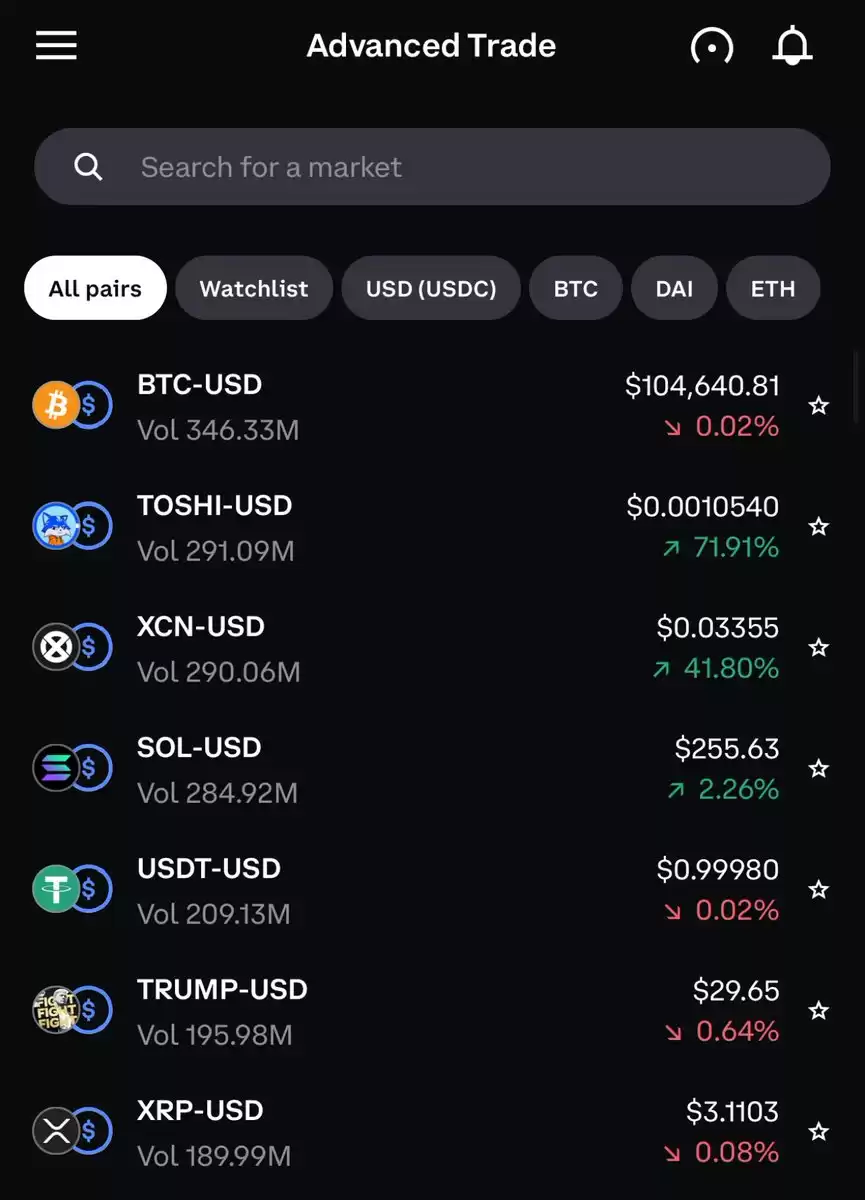Filter markets by BTC pairs
The image size is (865, 1200).
pos(576,289)
